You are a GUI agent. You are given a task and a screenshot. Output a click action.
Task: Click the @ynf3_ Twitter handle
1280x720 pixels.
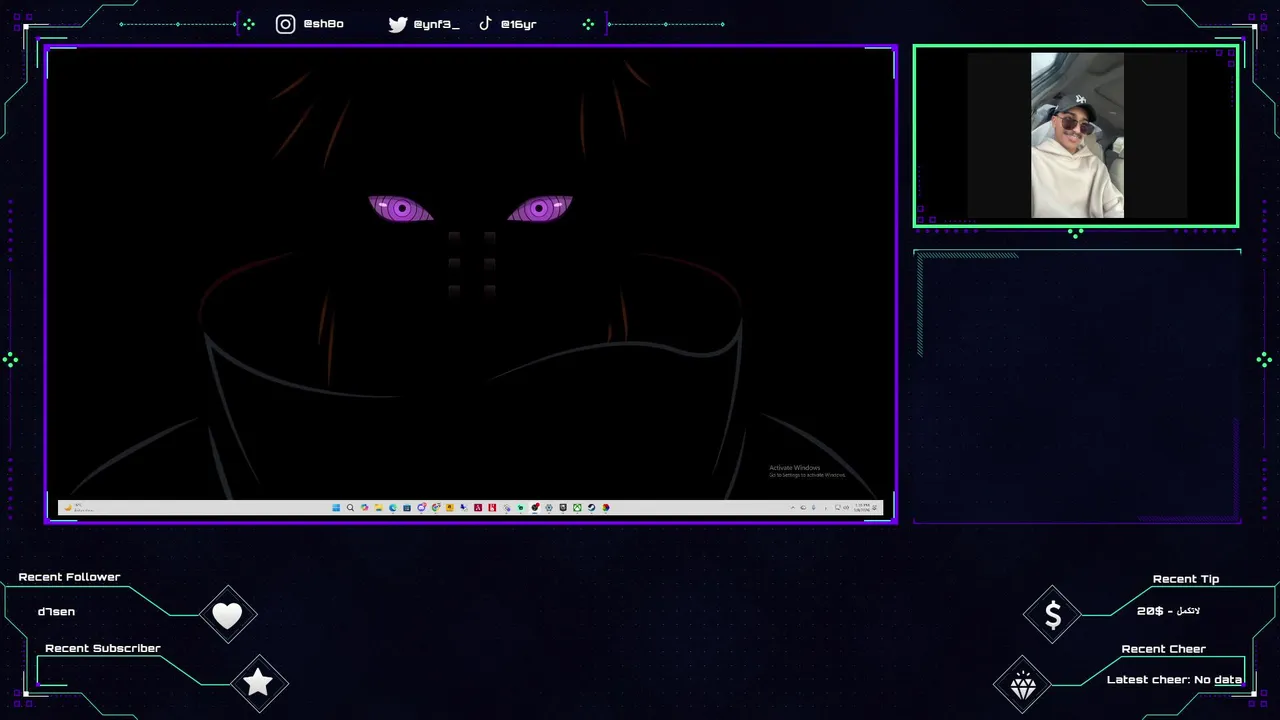436,24
